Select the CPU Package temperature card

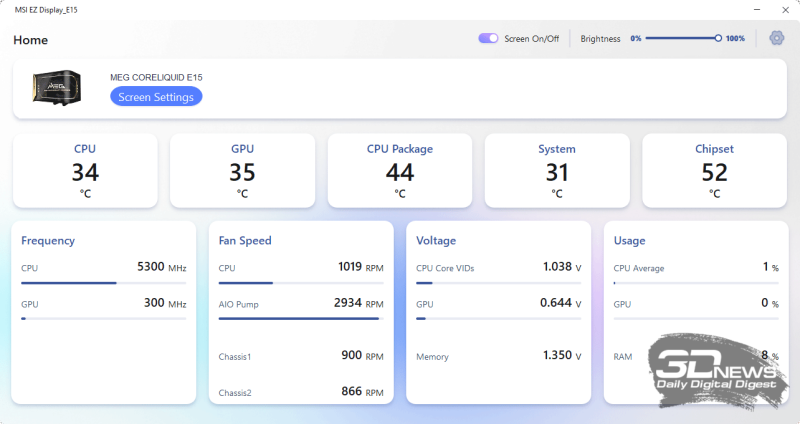[400, 171]
